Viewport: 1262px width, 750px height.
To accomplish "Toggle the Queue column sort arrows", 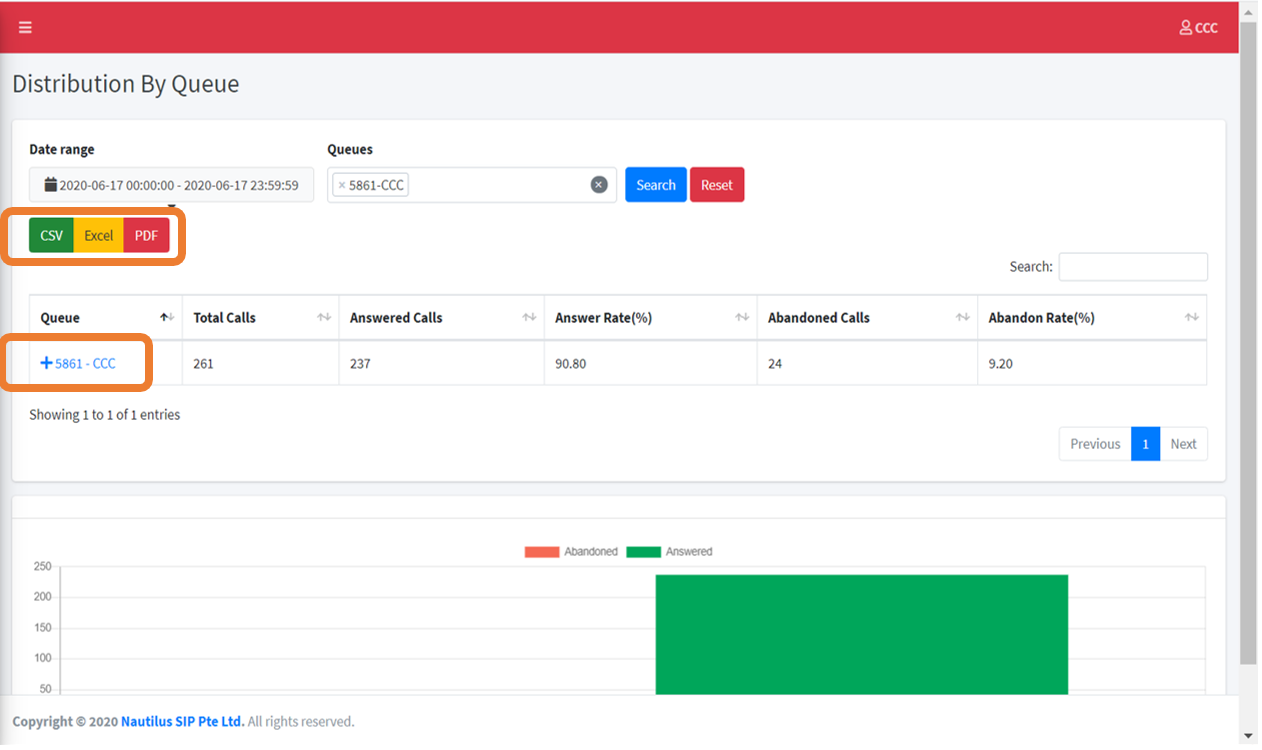I will coord(168,316).
